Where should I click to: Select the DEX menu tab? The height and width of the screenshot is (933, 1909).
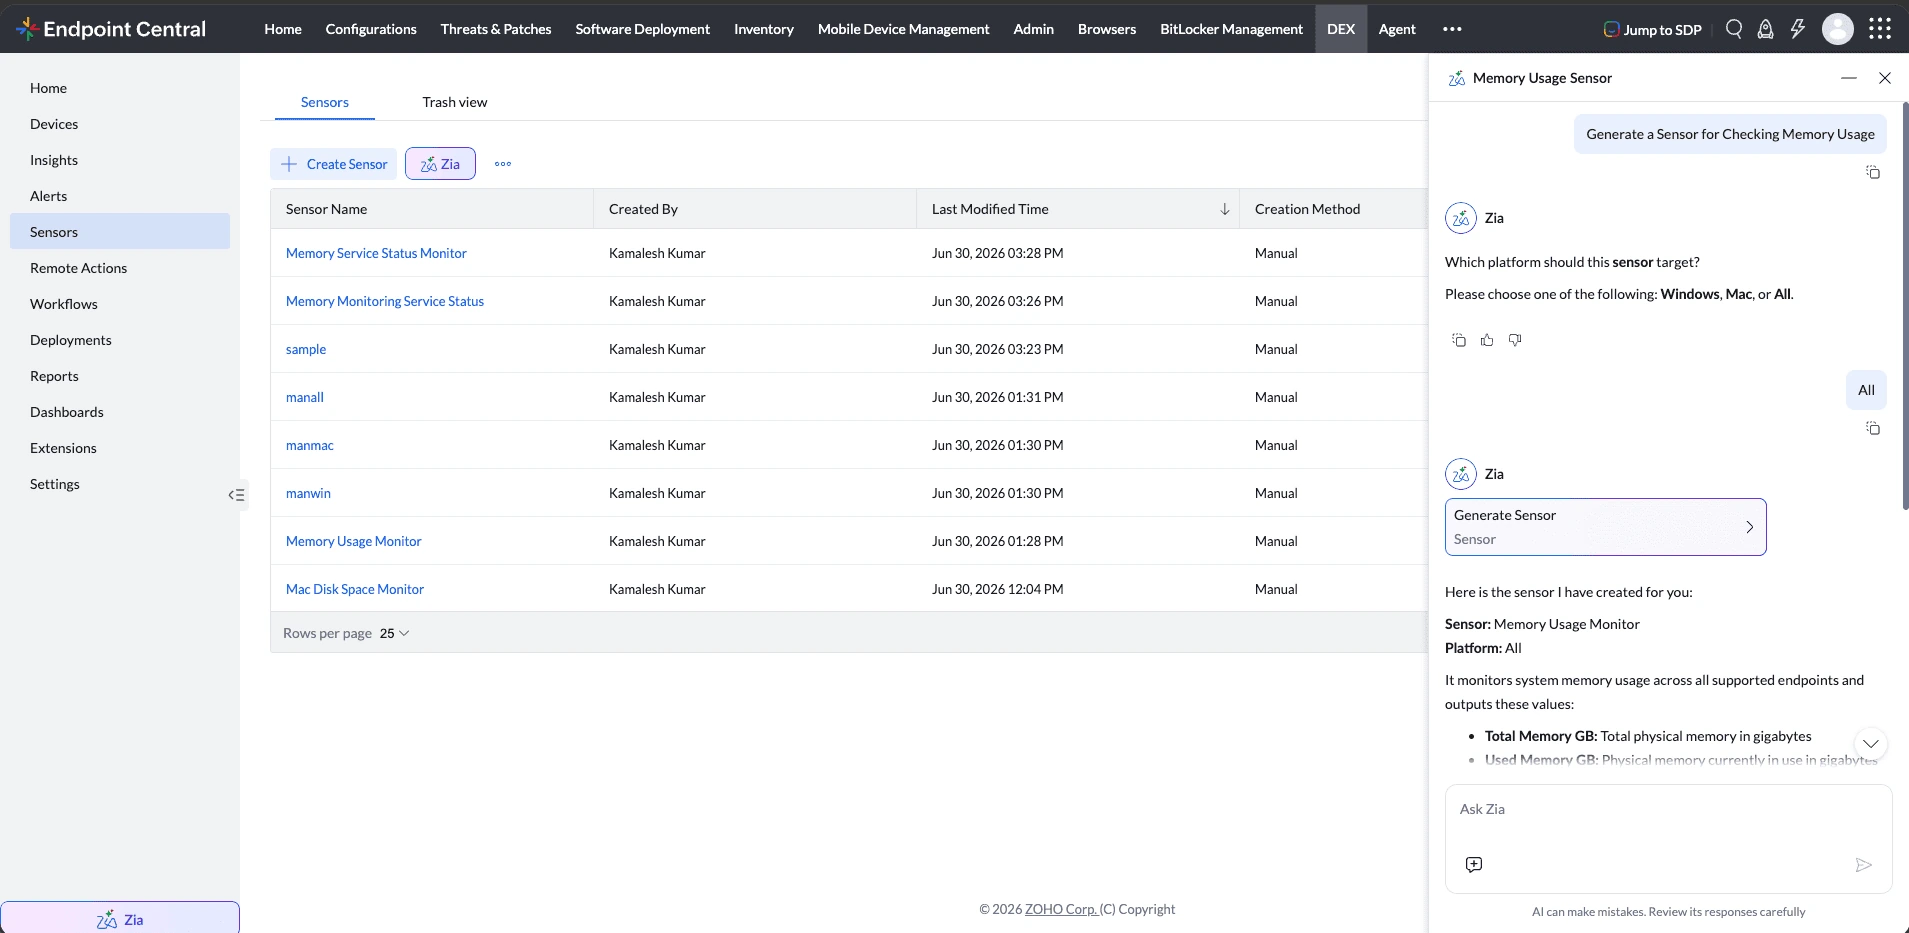[x=1341, y=29]
